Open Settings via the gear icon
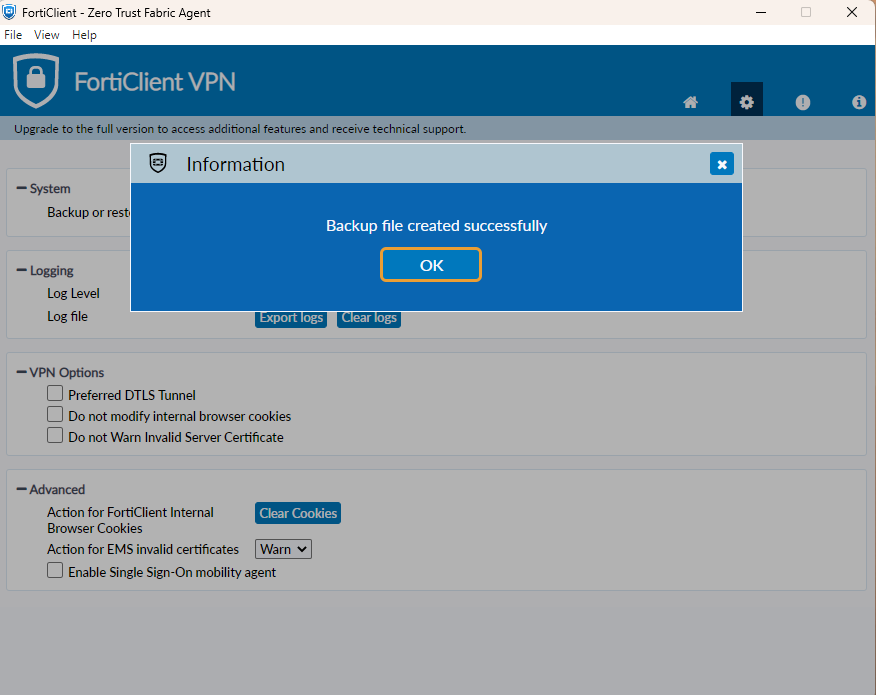The height and width of the screenshot is (695, 876). tap(747, 102)
